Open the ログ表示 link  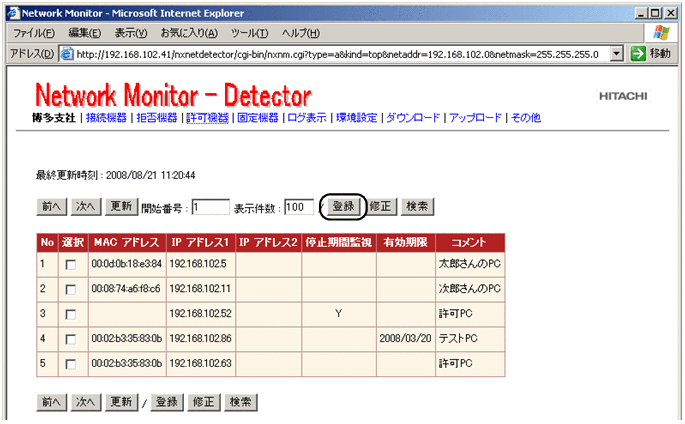(307, 117)
